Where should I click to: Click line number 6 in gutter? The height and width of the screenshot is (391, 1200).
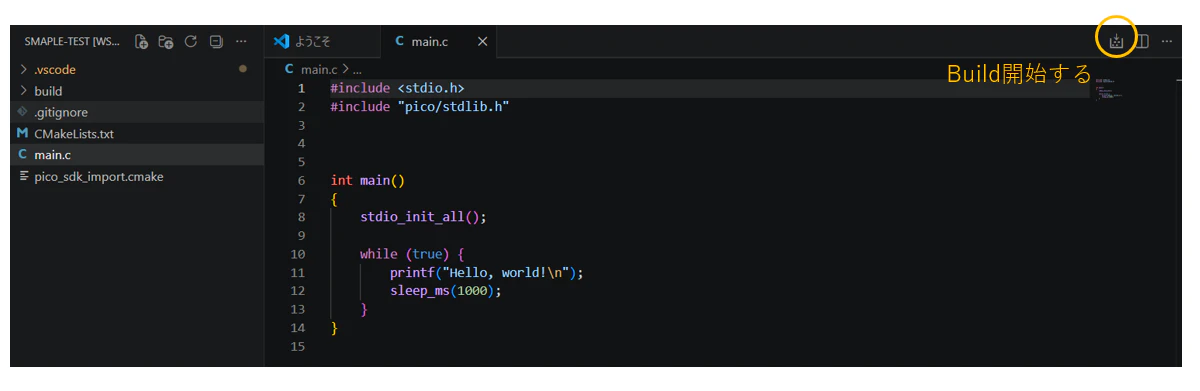pyautogui.click(x=301, y=181)
